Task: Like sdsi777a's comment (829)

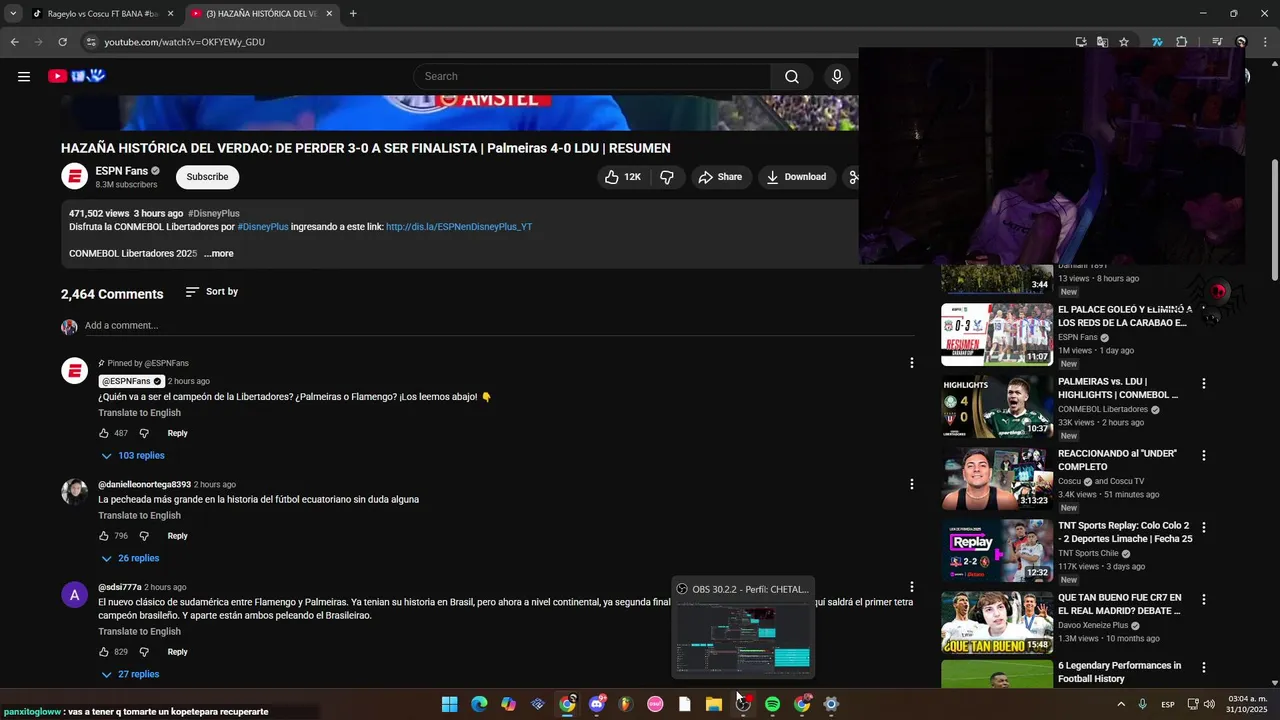Action: point(104,653)
